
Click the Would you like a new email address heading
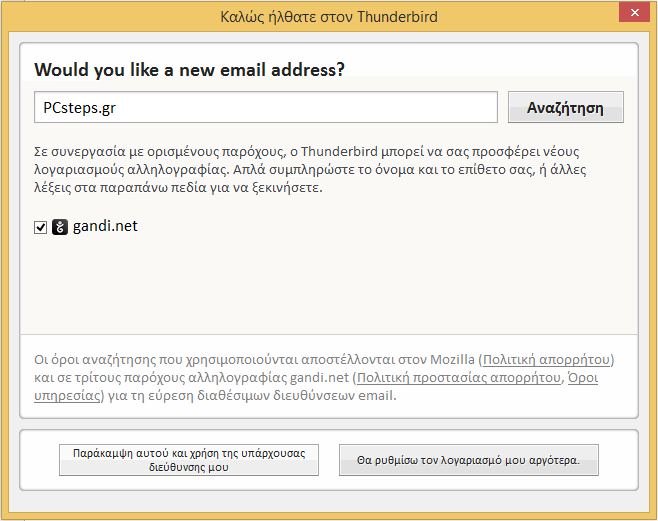coord(189,70)
